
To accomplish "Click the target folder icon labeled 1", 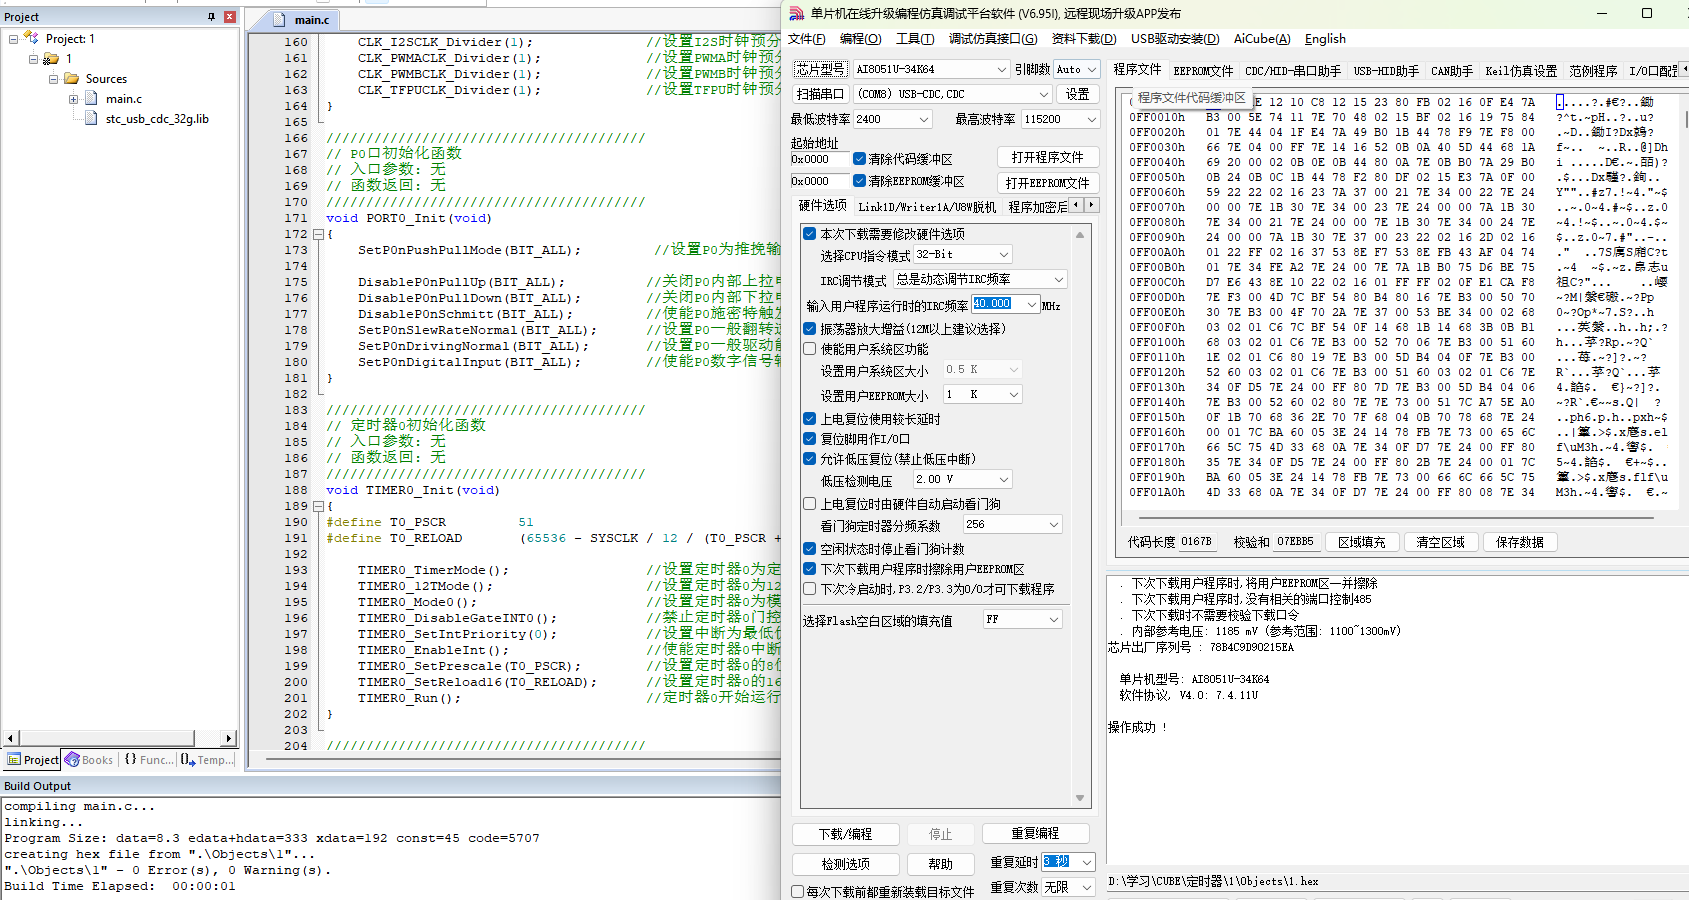I will (x=51, y=59).
